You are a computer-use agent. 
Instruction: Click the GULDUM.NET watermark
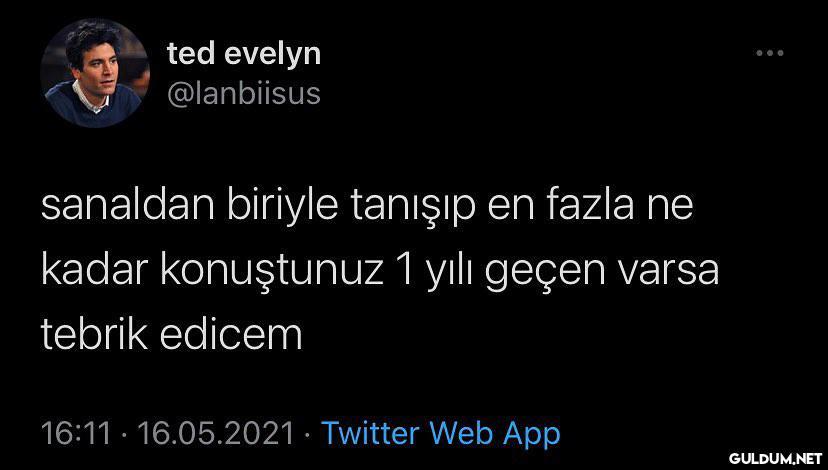coord(775,457)
